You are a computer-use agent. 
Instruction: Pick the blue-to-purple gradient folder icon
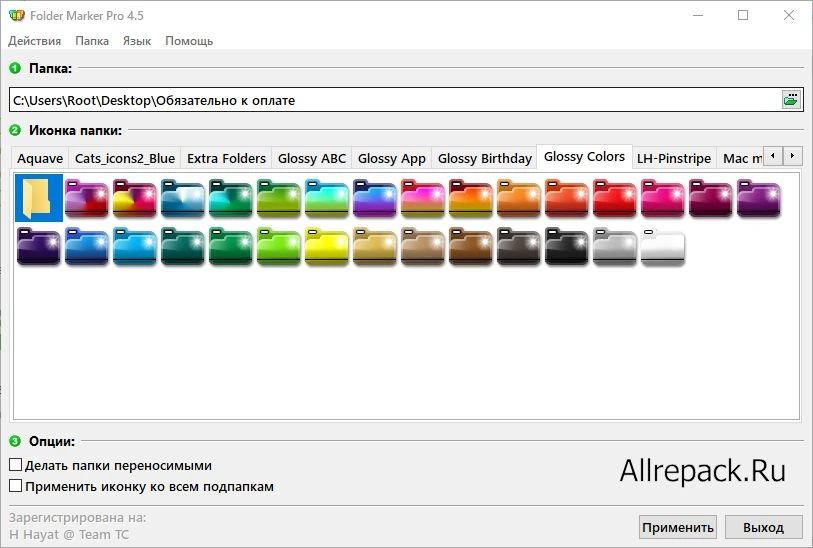point(374,198)
